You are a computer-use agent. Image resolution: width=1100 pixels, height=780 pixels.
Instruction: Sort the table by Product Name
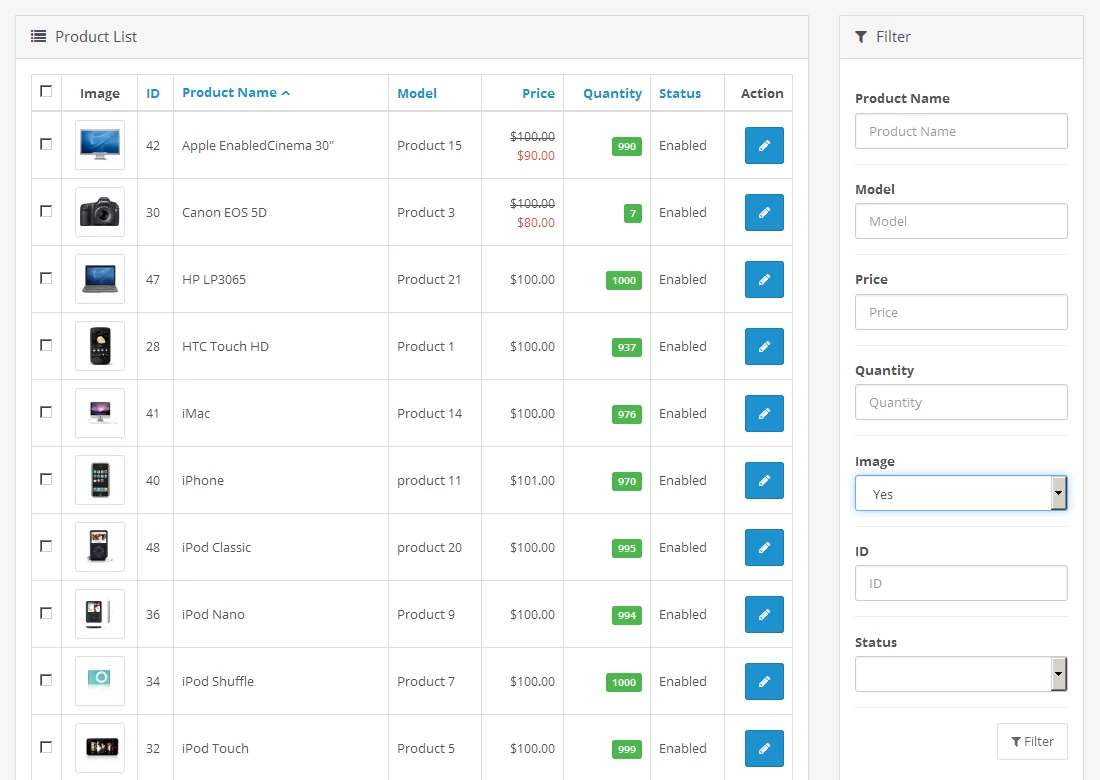point(236,93)
